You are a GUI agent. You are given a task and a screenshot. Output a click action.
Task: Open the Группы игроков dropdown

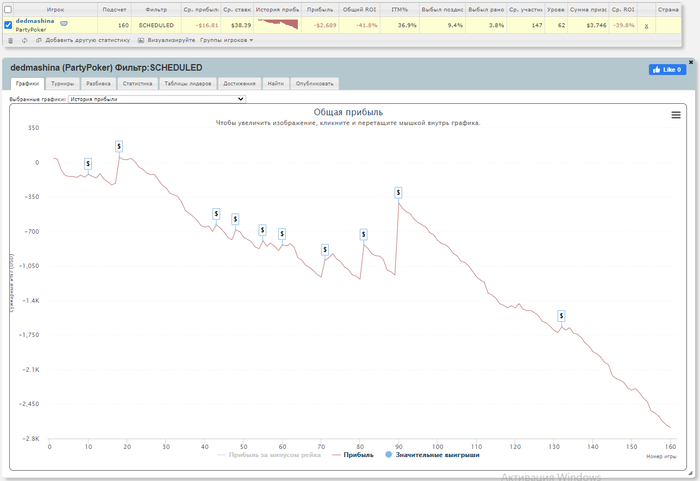[226, 40]
